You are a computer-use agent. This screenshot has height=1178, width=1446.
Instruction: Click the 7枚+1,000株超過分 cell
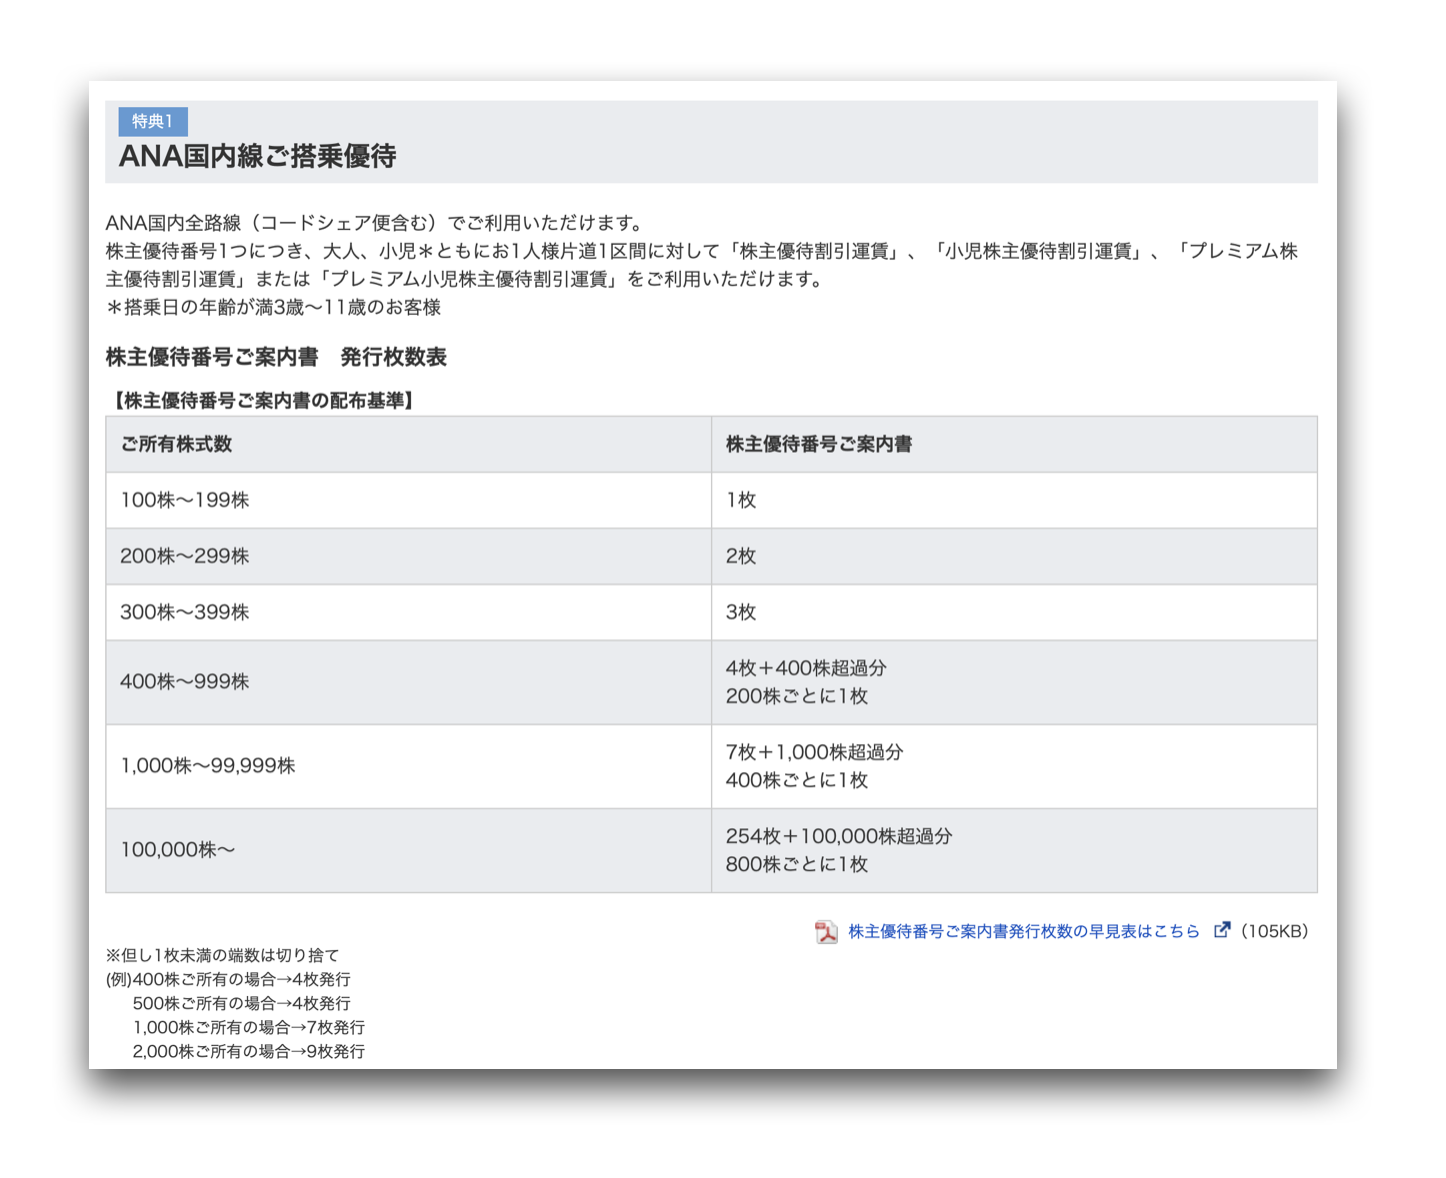1014,766
